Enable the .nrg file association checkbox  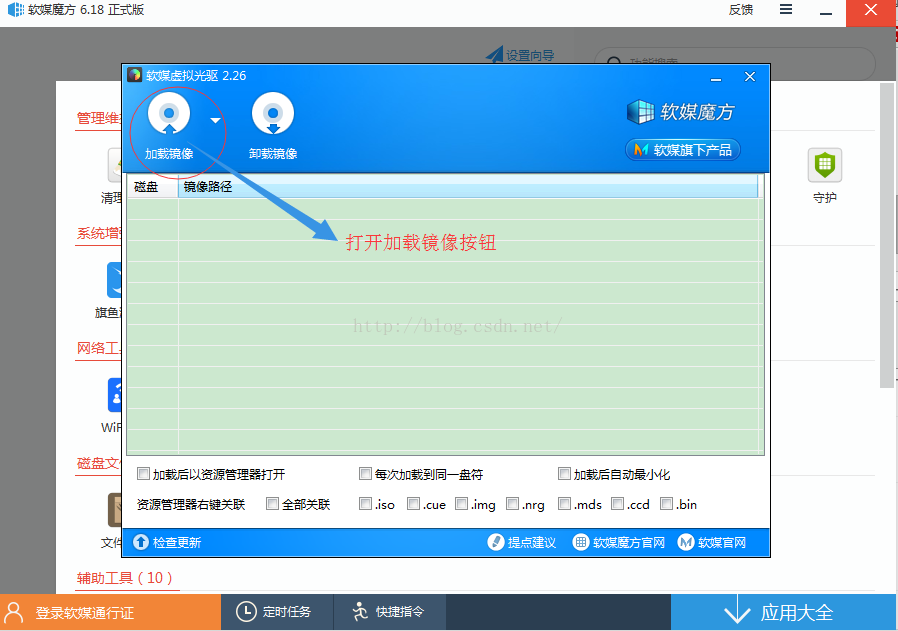point(513,504)
